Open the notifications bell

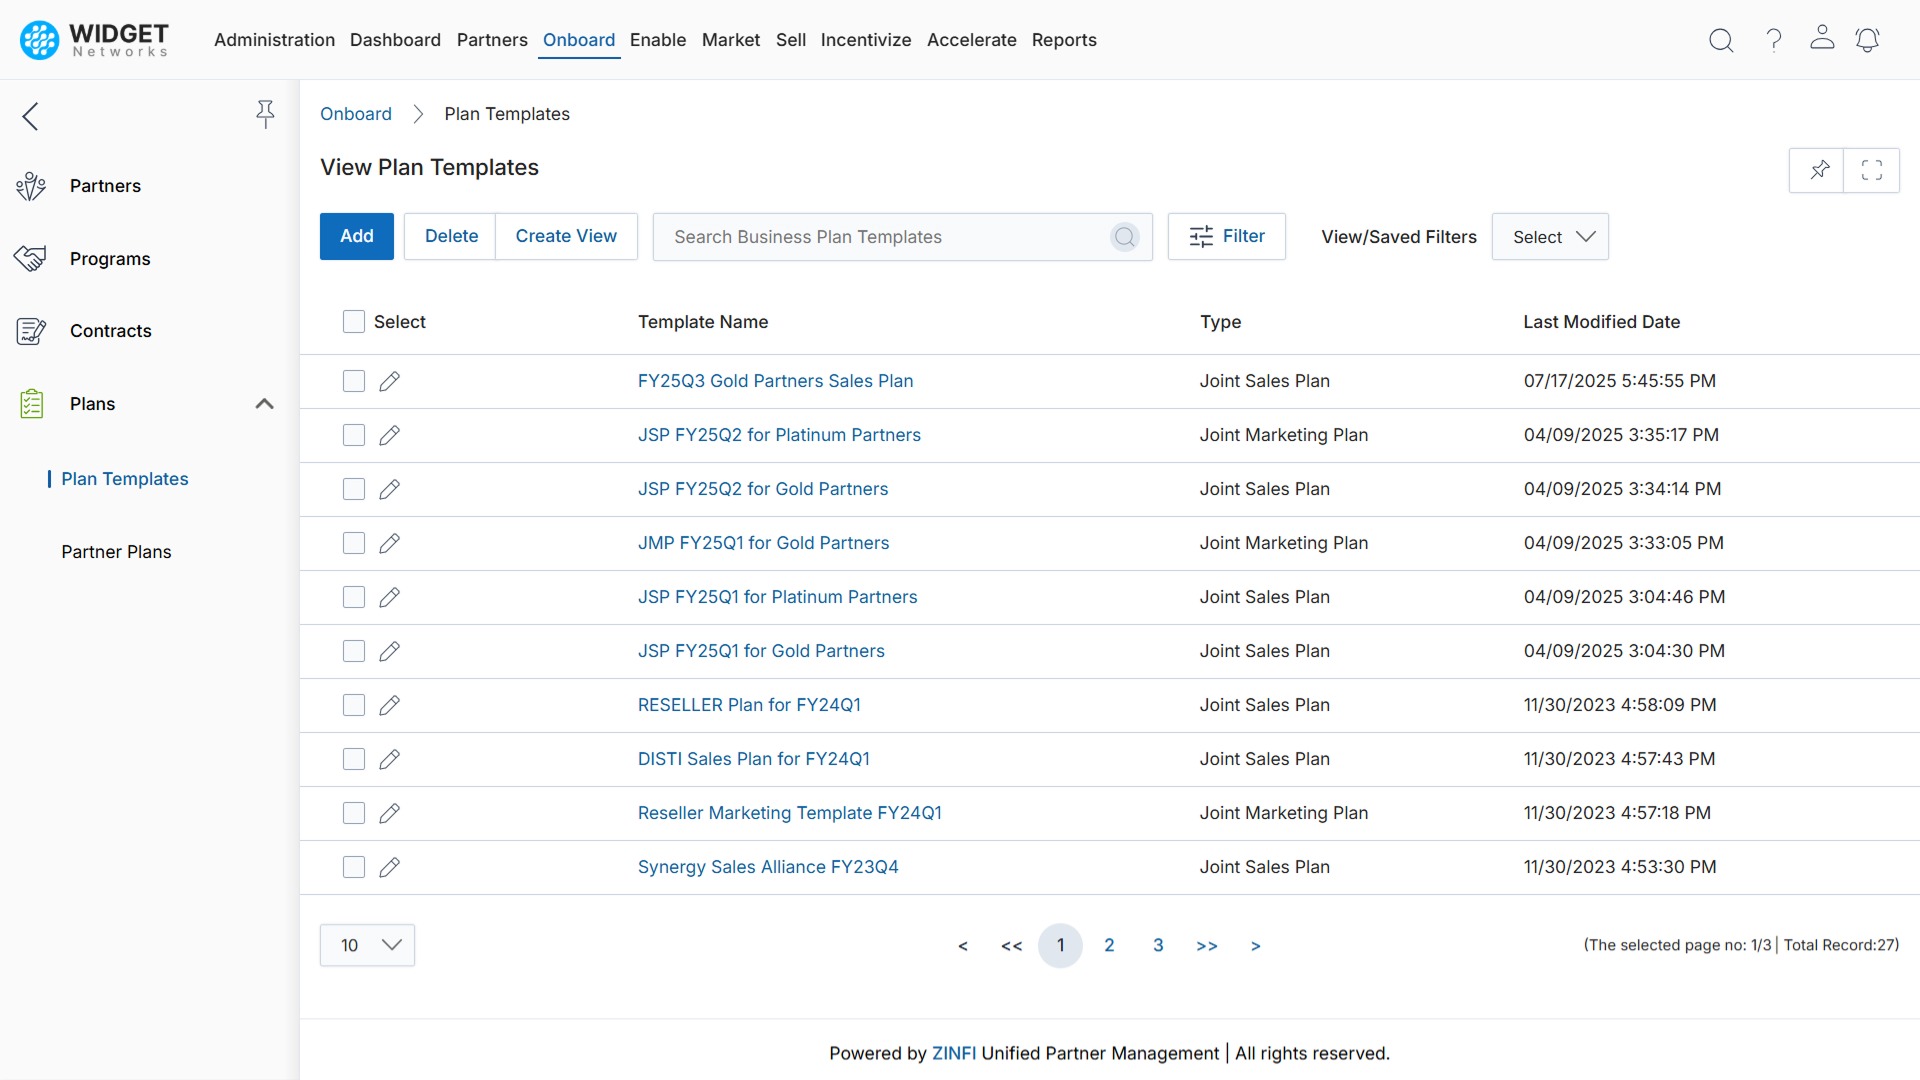click(x=1868, y=40)
